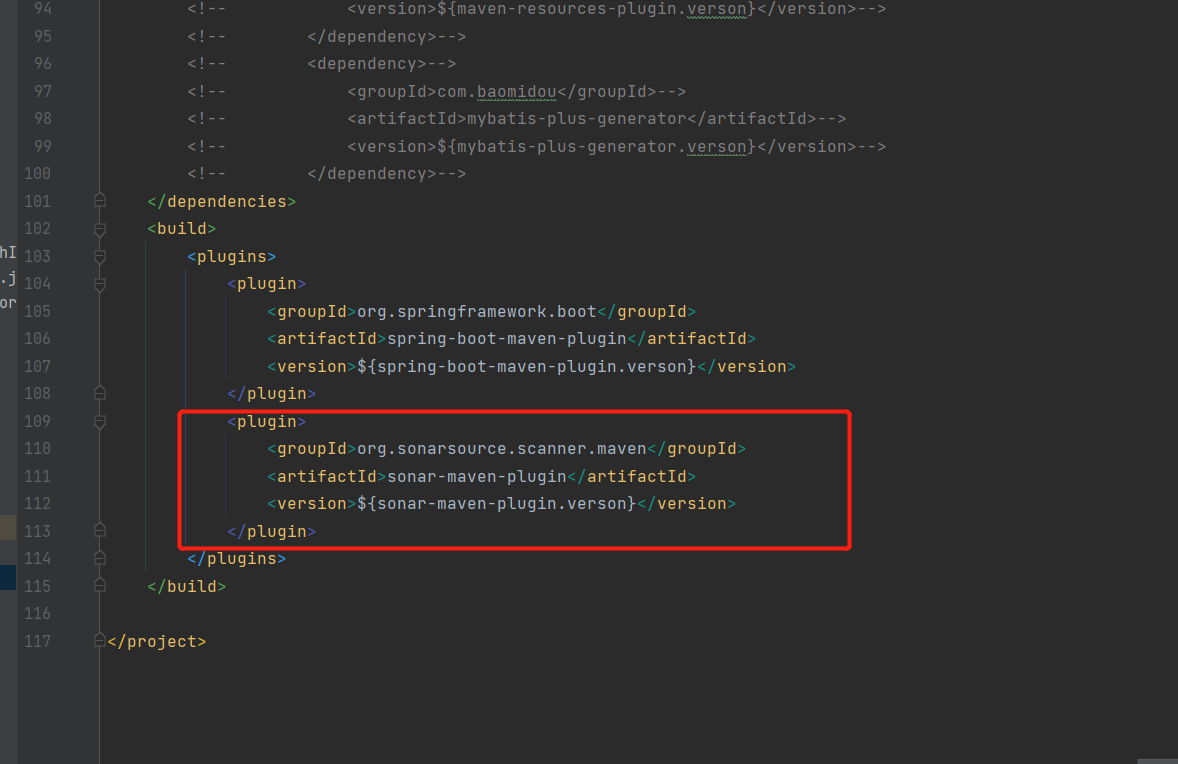Click the underlined 'verson' typo on line 94
This screenshot has width=1178, height=764.
point(715,9)
